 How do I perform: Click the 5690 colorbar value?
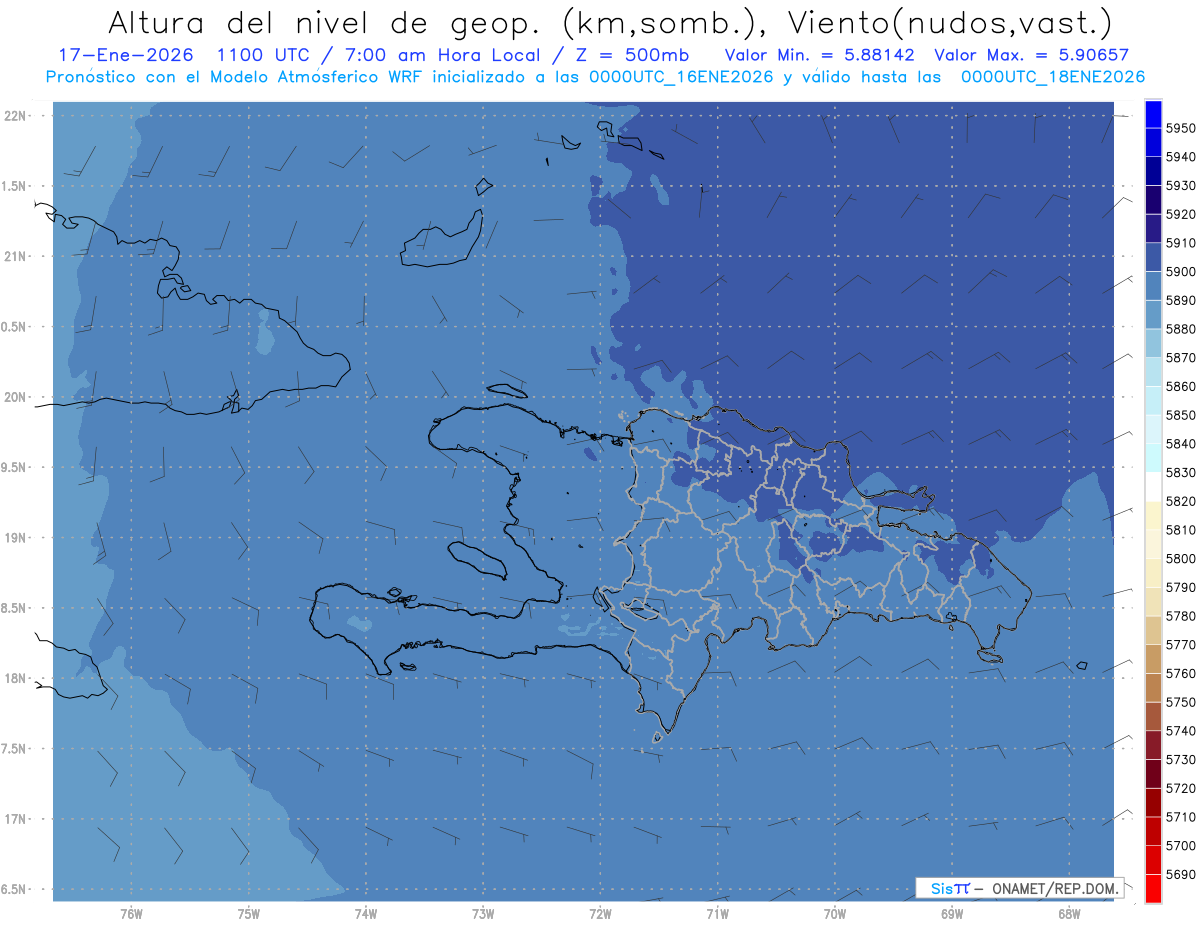1181,874
